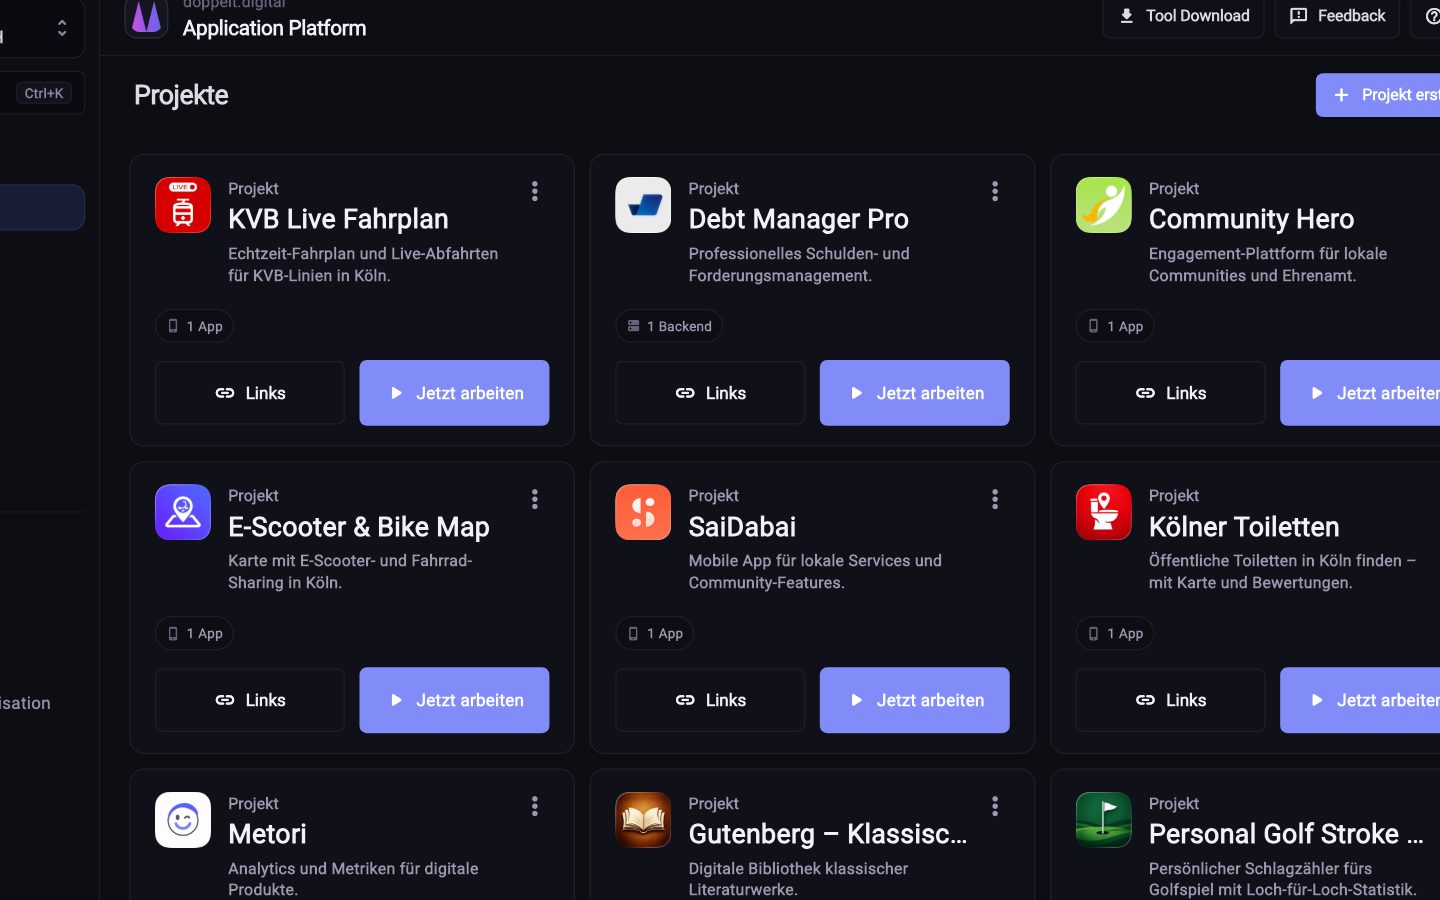
Task: Open Links for Debt Manager Pro
Action: [710, 393]
